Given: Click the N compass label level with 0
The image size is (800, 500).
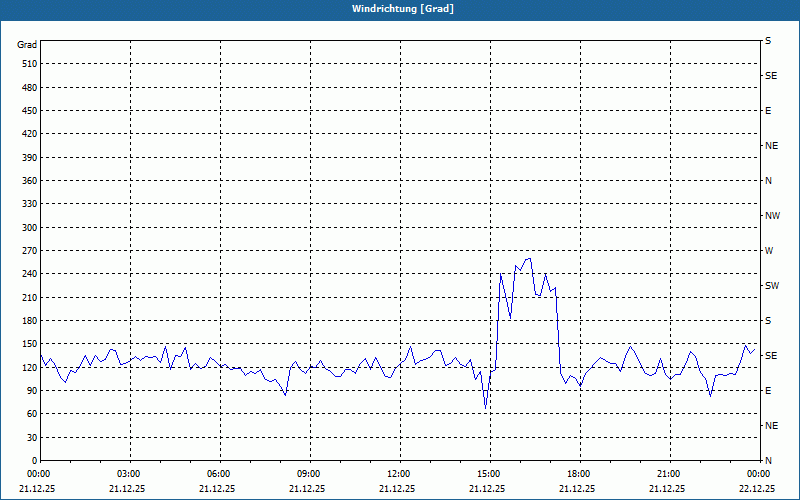Looking at the screenshot, I should pyautogui.click(x=768, y=461).
